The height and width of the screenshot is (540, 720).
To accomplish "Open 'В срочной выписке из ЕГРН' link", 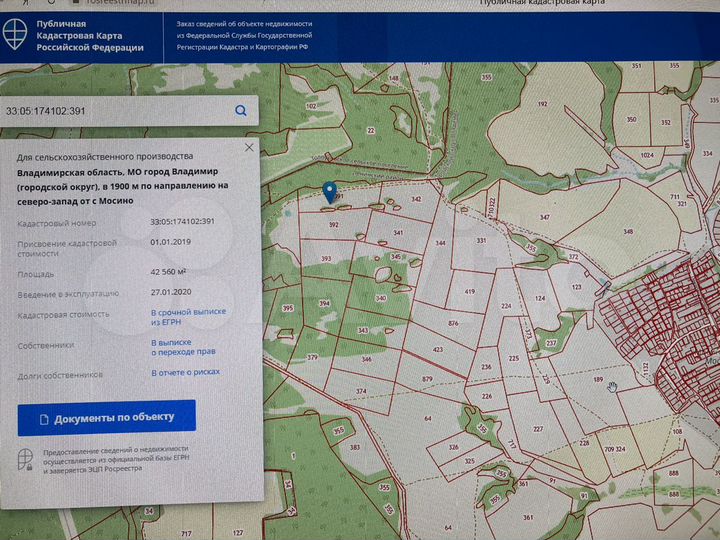I will click(x=188, y=317).
